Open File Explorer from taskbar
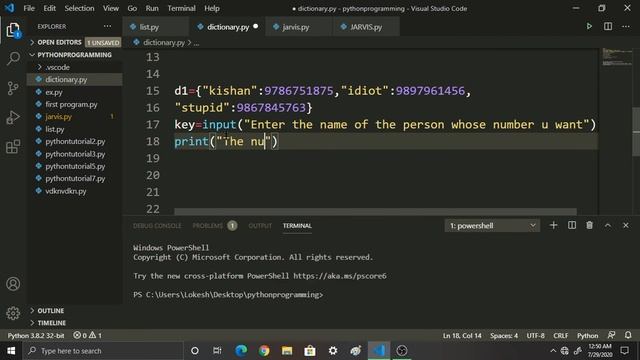The width and height of the screenshot is (640, 360). pyautogui.click(x=287, y=351)
